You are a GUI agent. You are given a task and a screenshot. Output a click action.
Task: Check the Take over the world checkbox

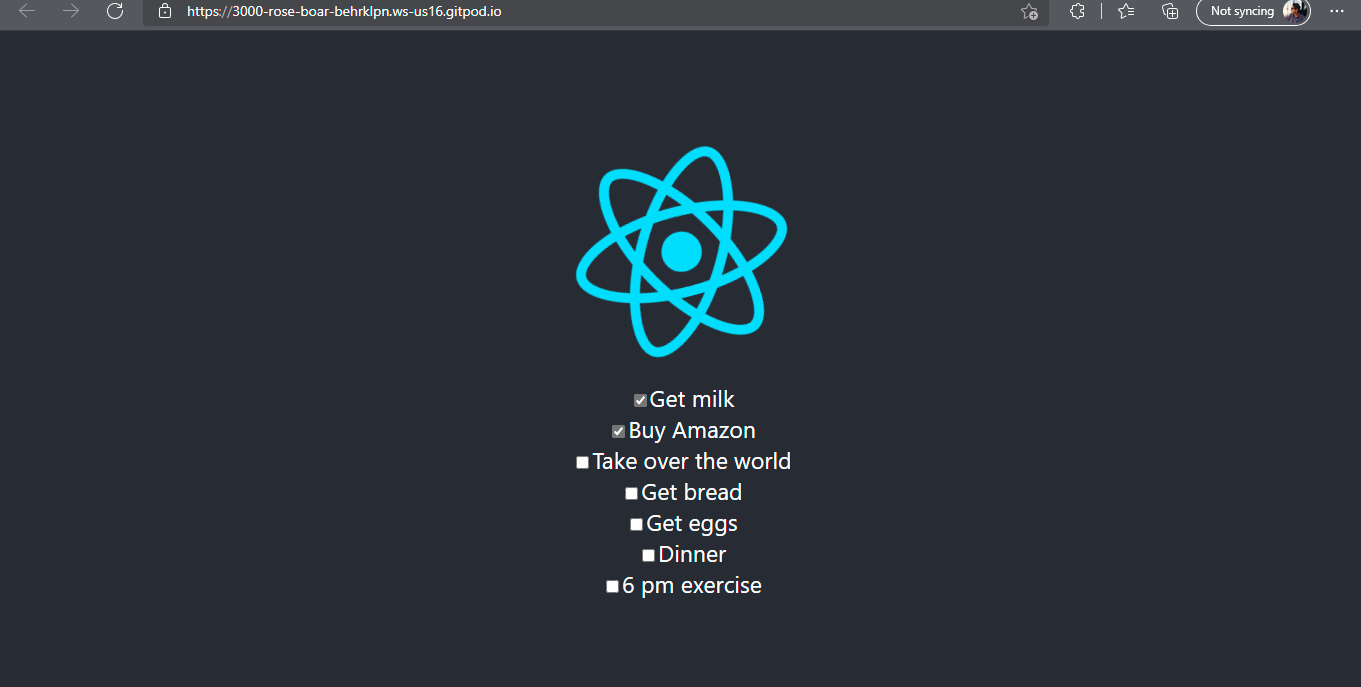coord(583,462)
